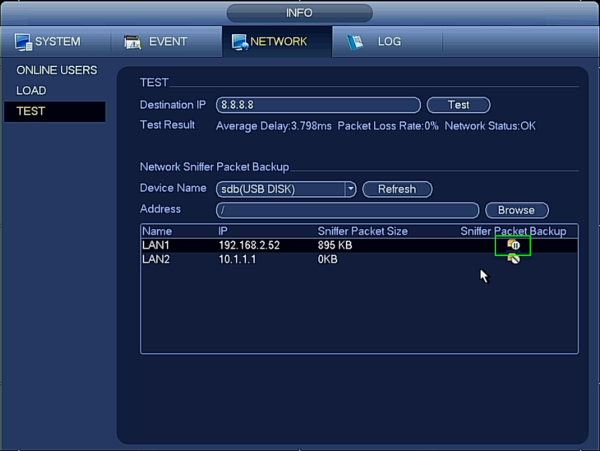Run the Test button for destination IP

[x=458, y=105]
